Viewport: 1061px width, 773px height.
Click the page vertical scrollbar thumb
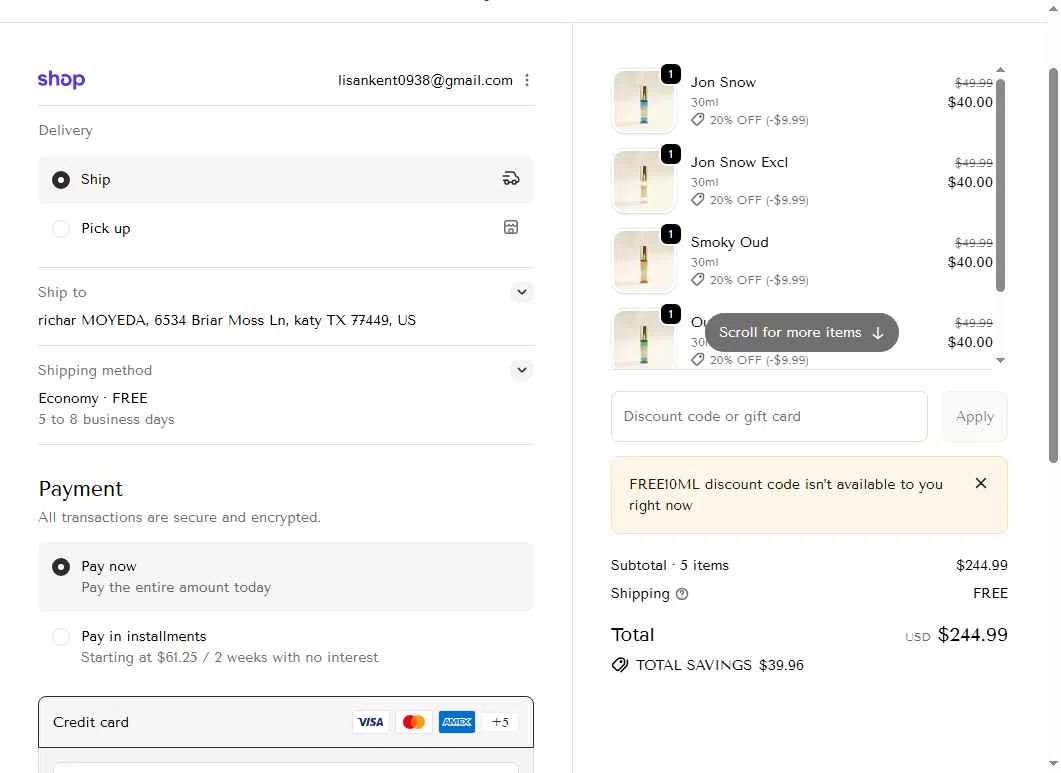coord(1053,265)
